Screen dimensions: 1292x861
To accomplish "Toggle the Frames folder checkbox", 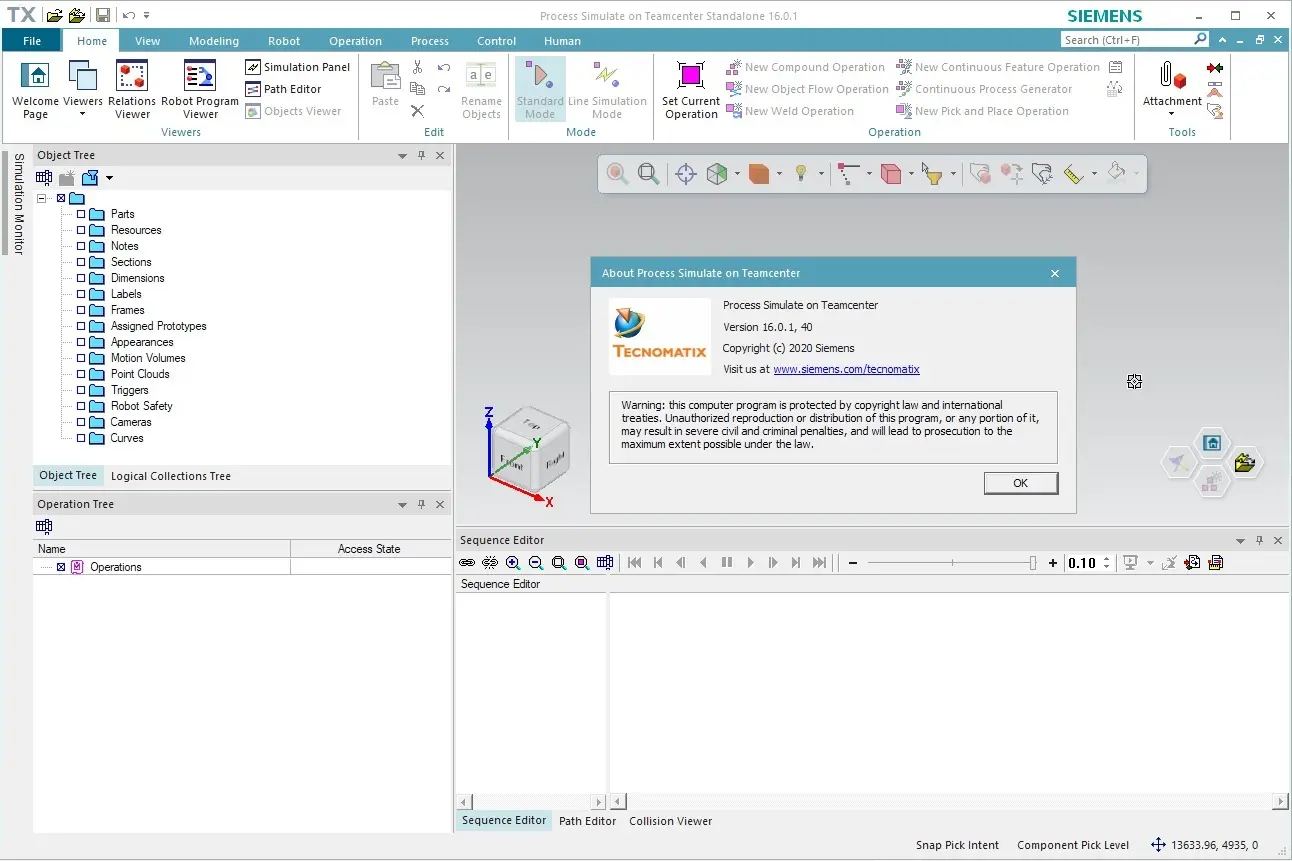I will [82, 310].
